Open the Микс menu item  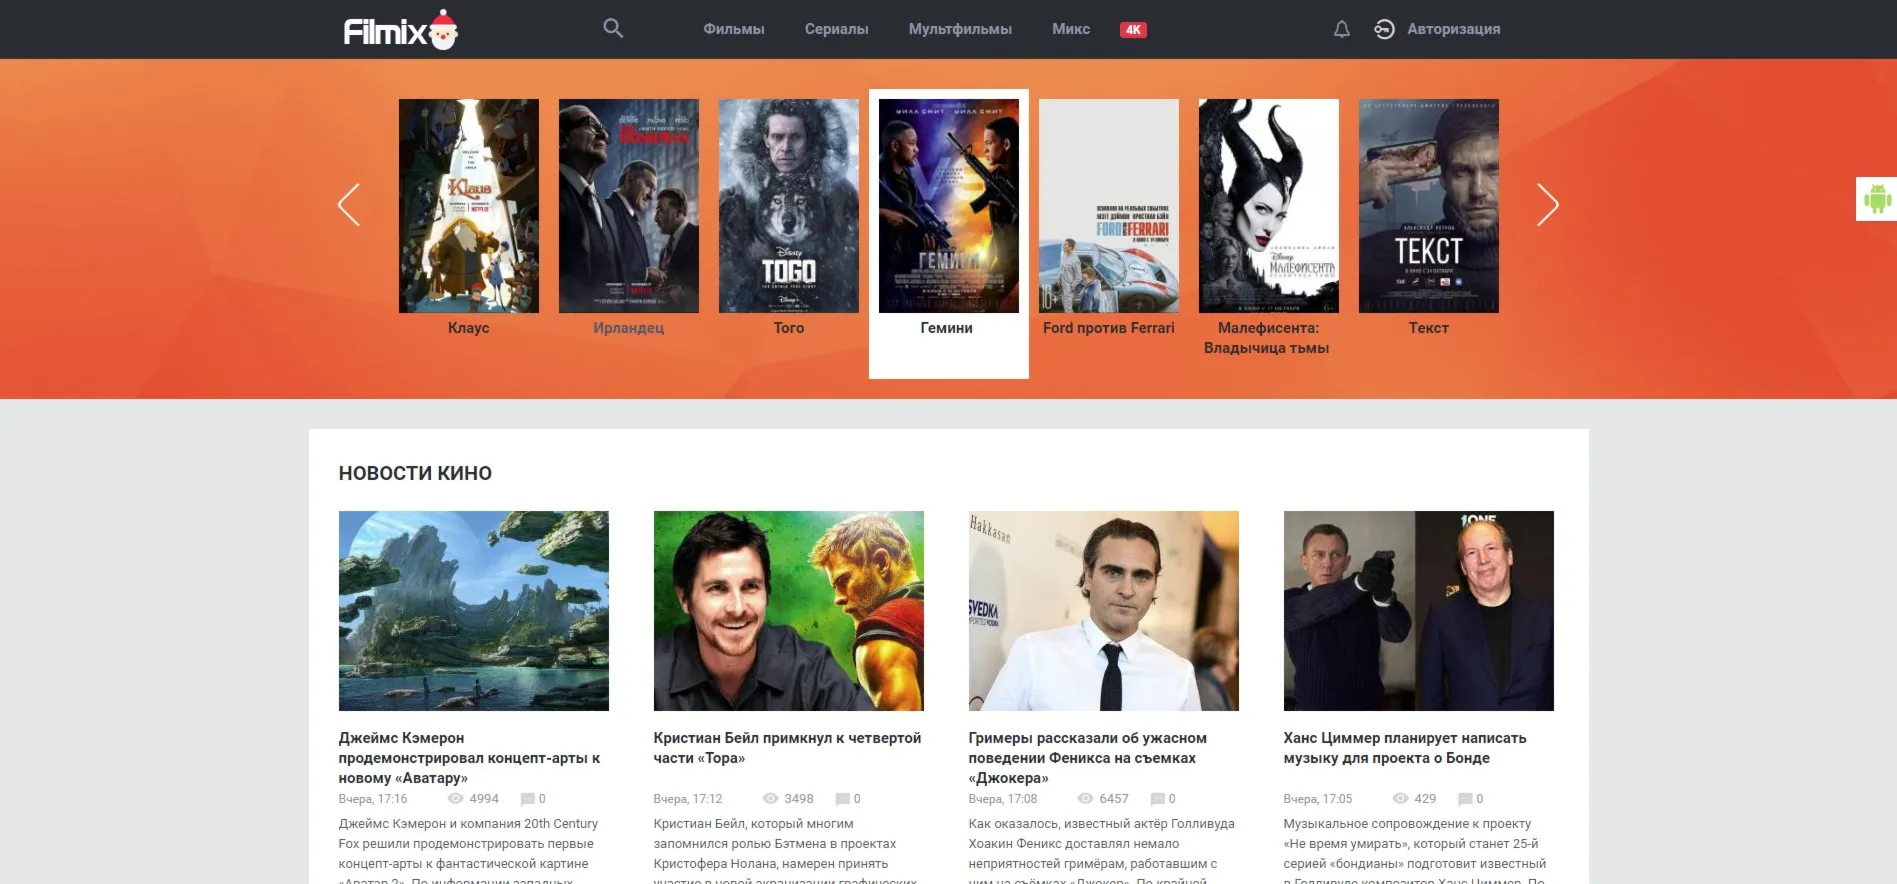coord(1070,29)
